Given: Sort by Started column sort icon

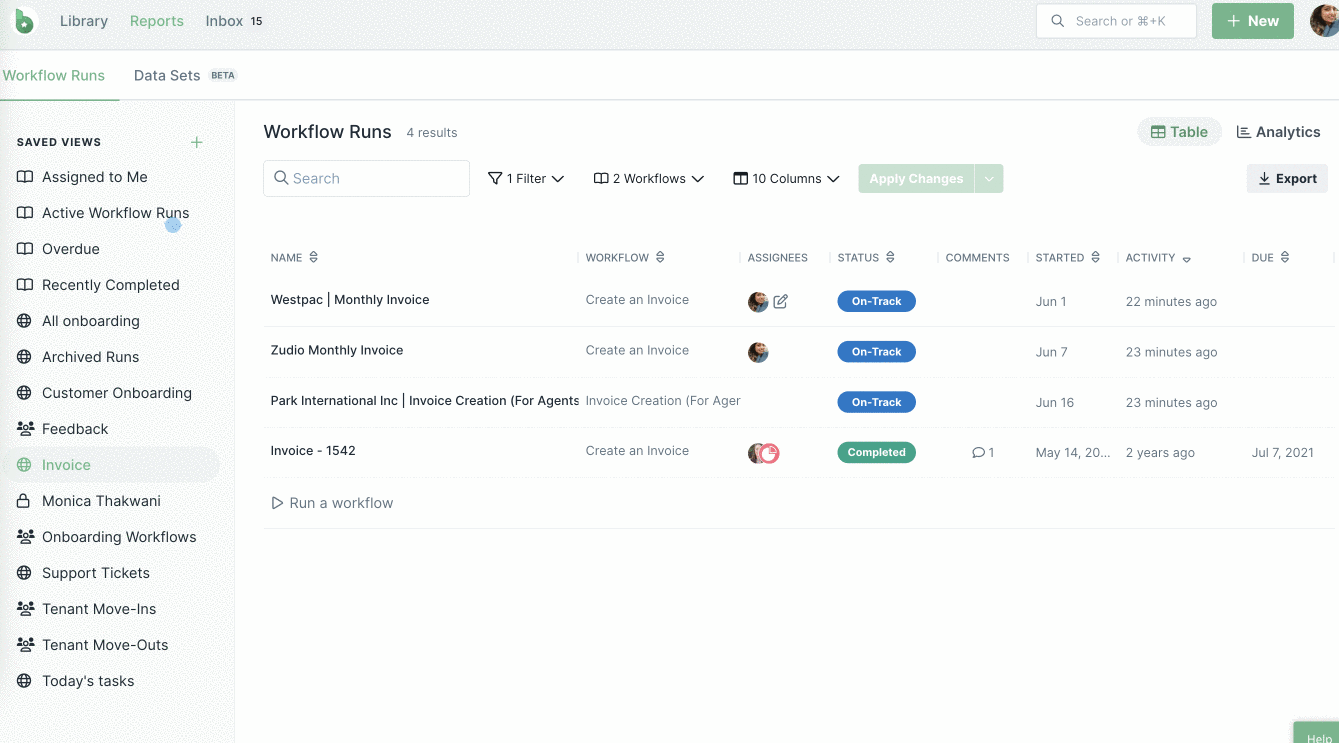Looking at the screenshot, I should 1096,257.
